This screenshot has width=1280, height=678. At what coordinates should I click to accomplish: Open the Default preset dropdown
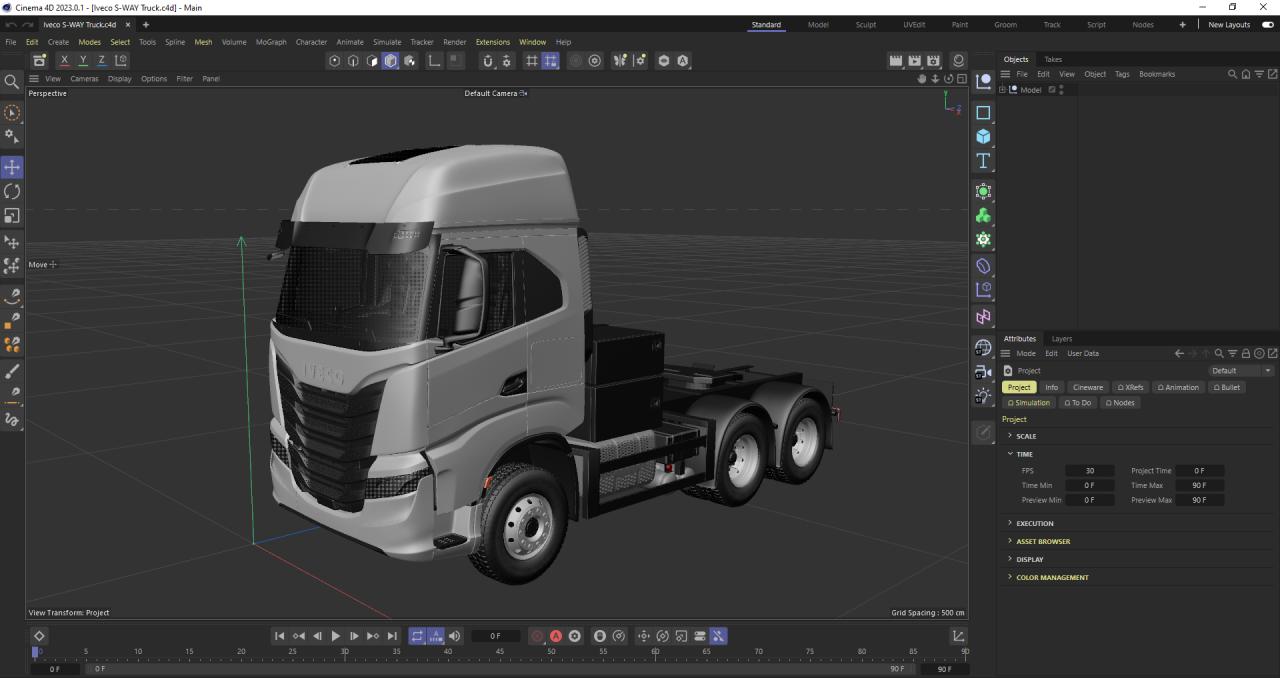click(1241, 370)
